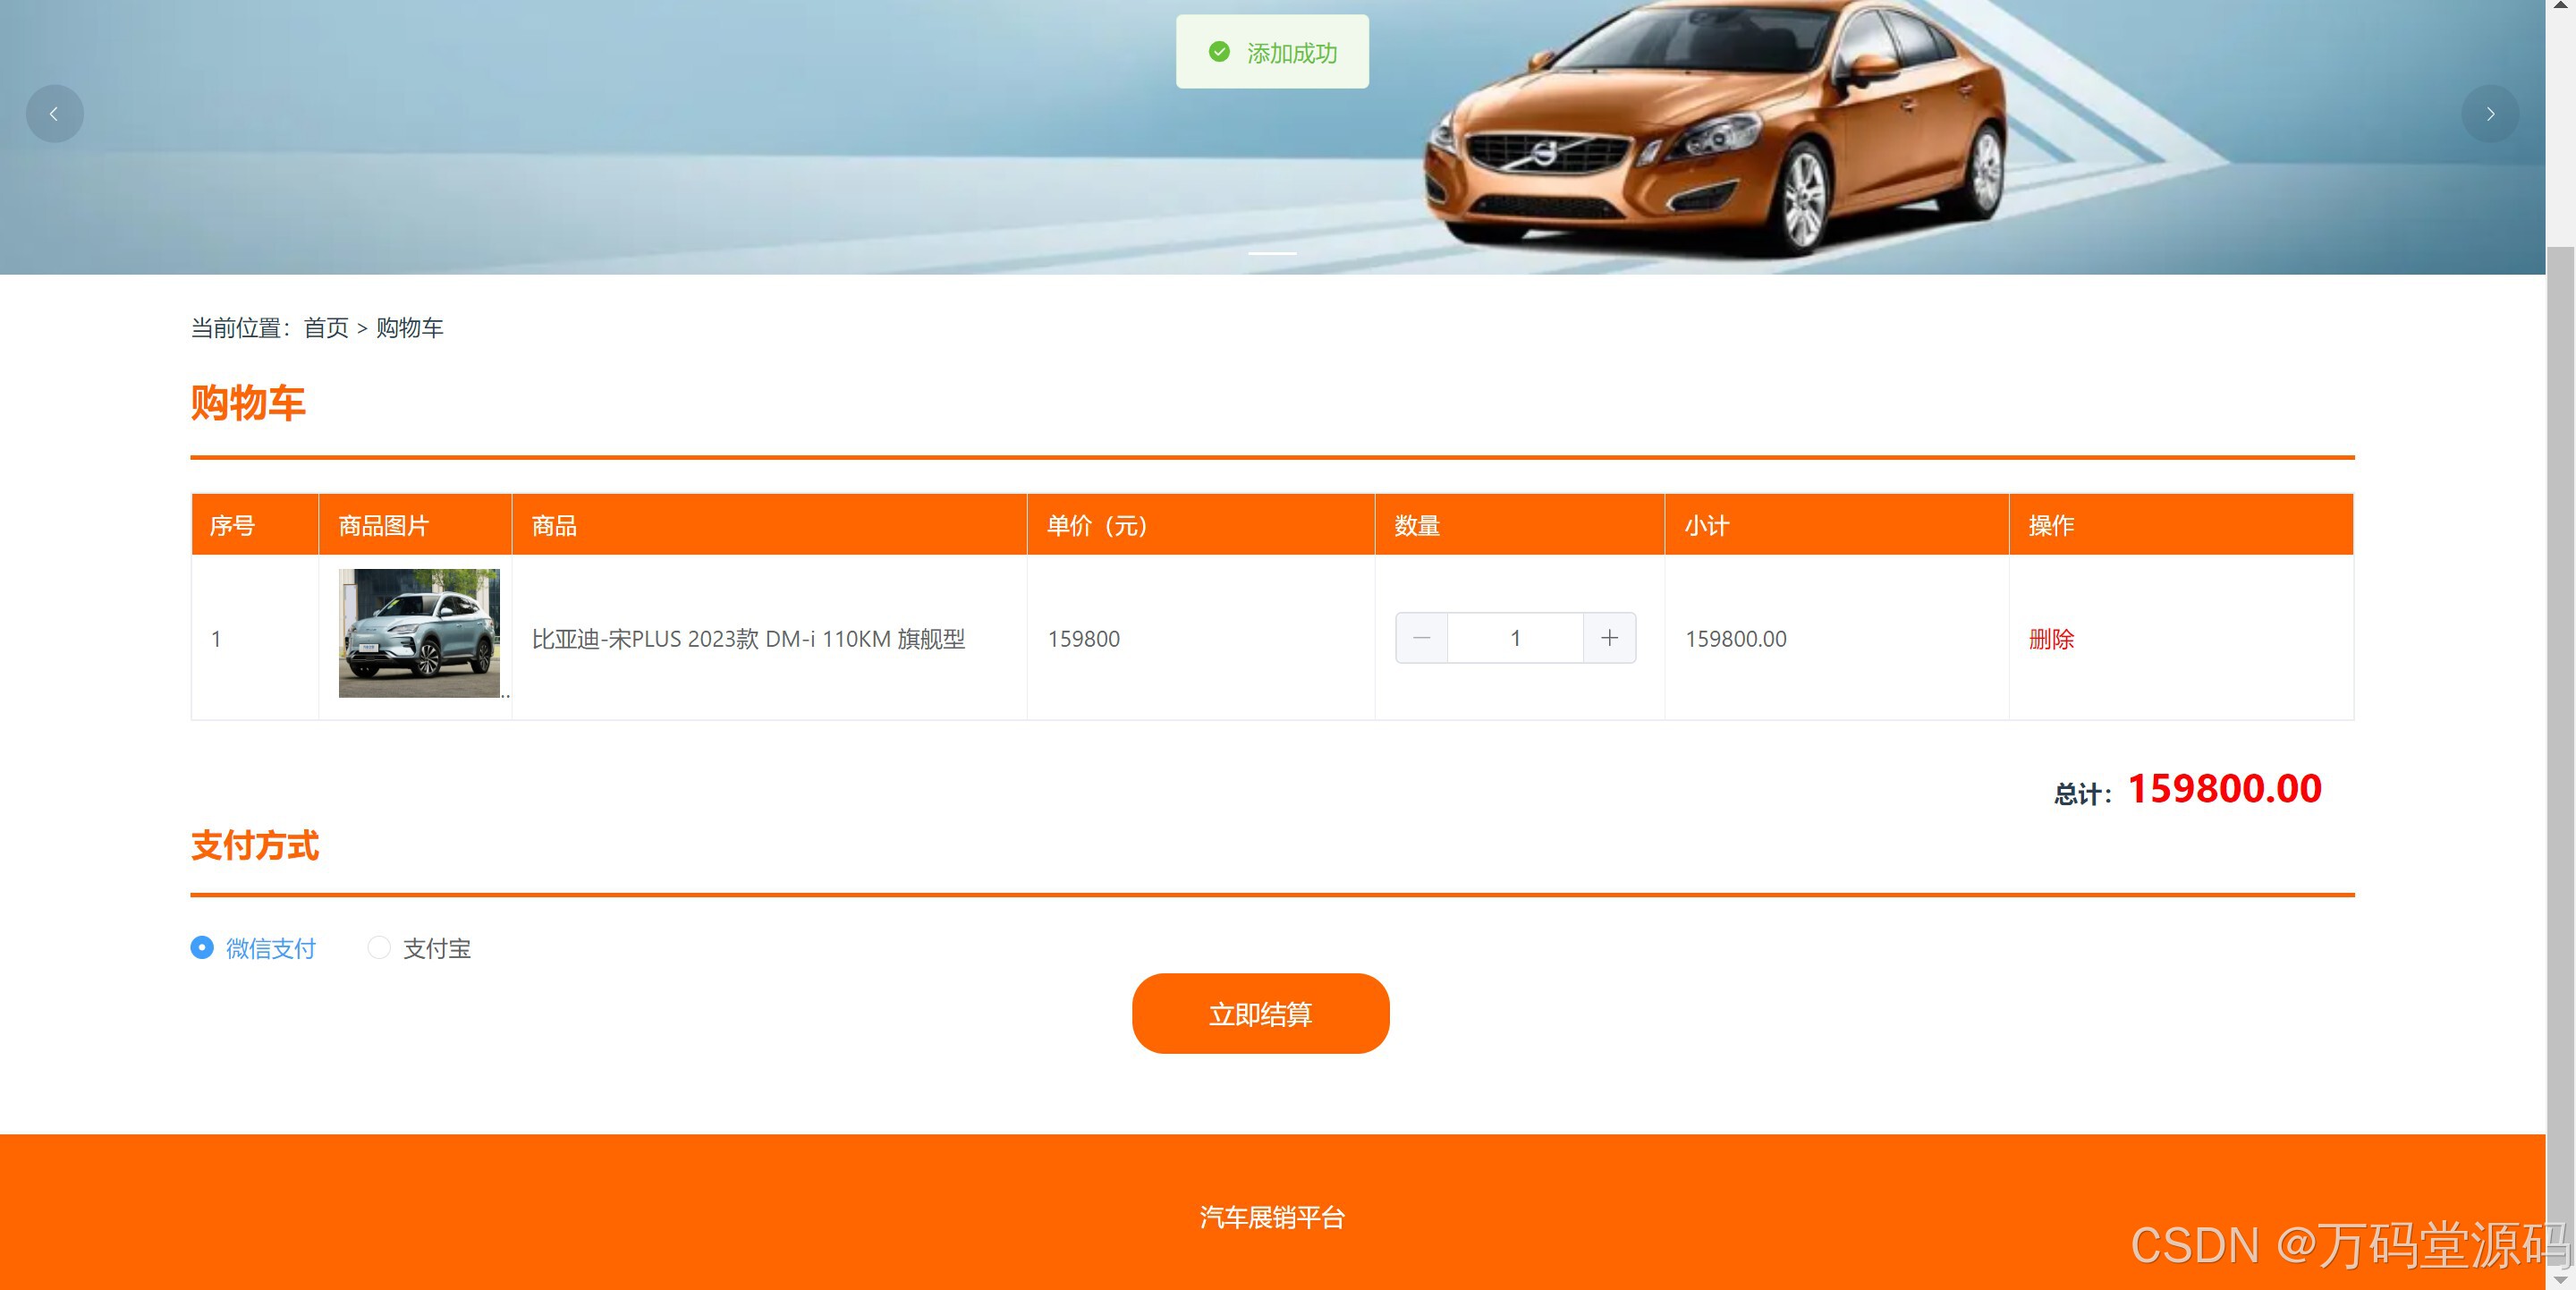Delete the BYD Song PLUS item

2051,639
